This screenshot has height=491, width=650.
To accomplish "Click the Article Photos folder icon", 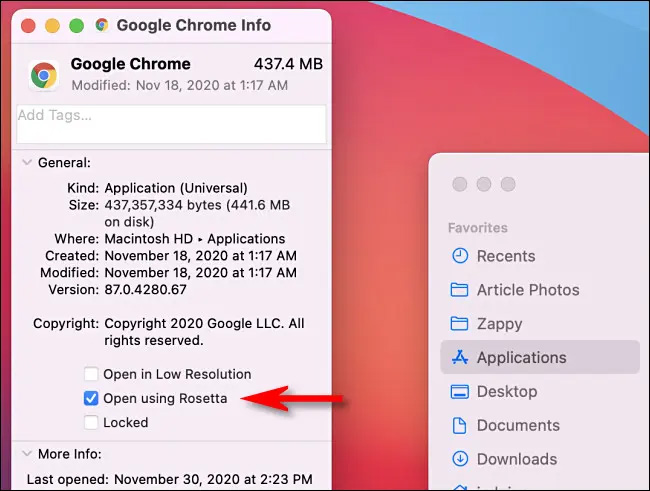I will 459,290.
